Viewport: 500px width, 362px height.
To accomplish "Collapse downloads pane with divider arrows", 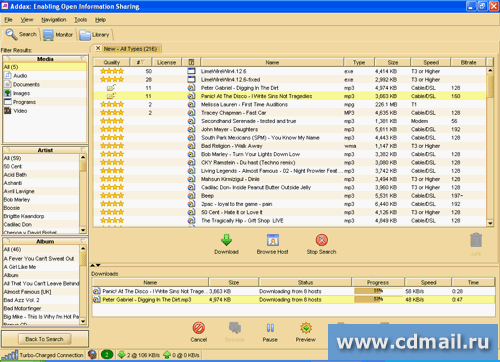I will click(x=95, y=265).
